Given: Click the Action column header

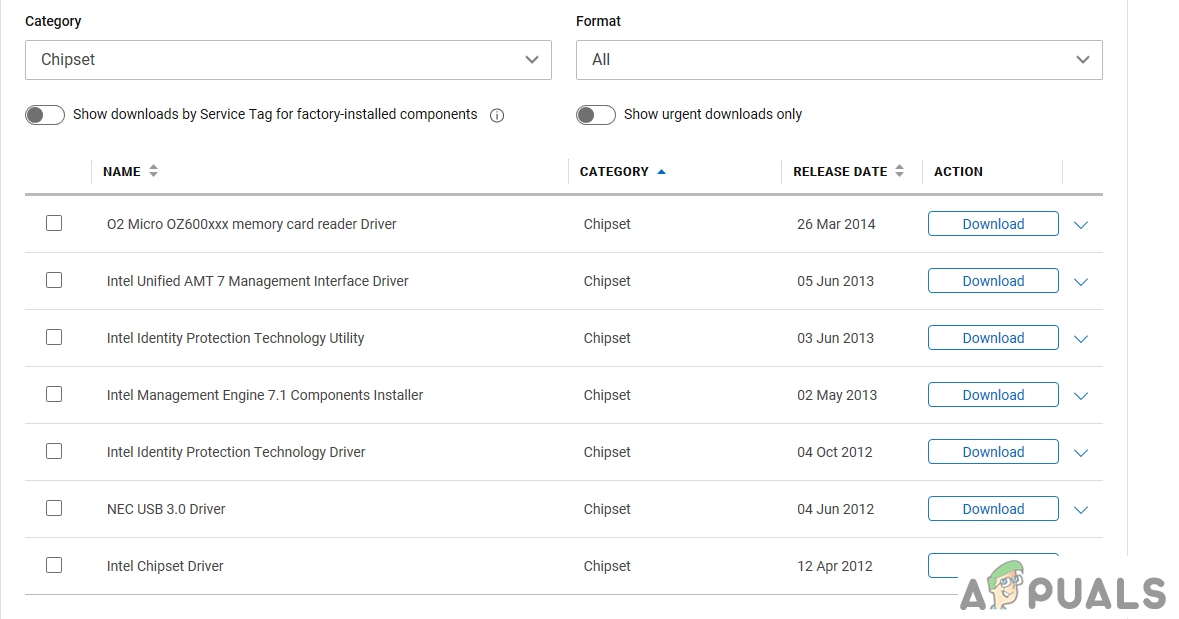Looking at the screenshot, I should click(958, 171).
